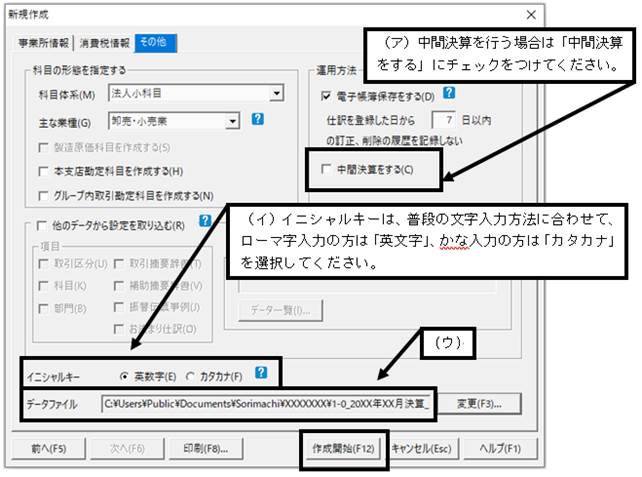The height and width of the screenshot is (477, 642).
Task: Uncheck 電子帳簿保存をする checkbox
Action: click(x=326, y=96)
